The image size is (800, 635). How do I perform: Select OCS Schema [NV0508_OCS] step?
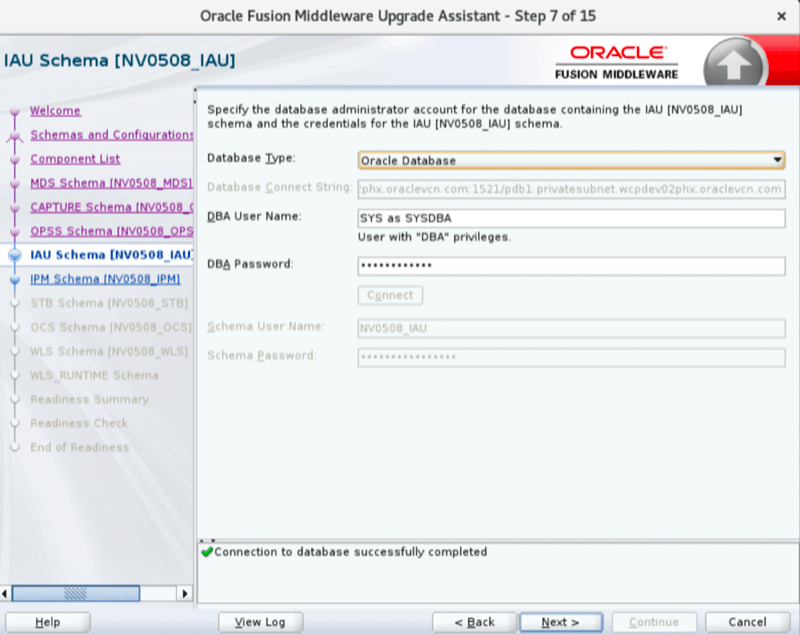pos(111,327)
